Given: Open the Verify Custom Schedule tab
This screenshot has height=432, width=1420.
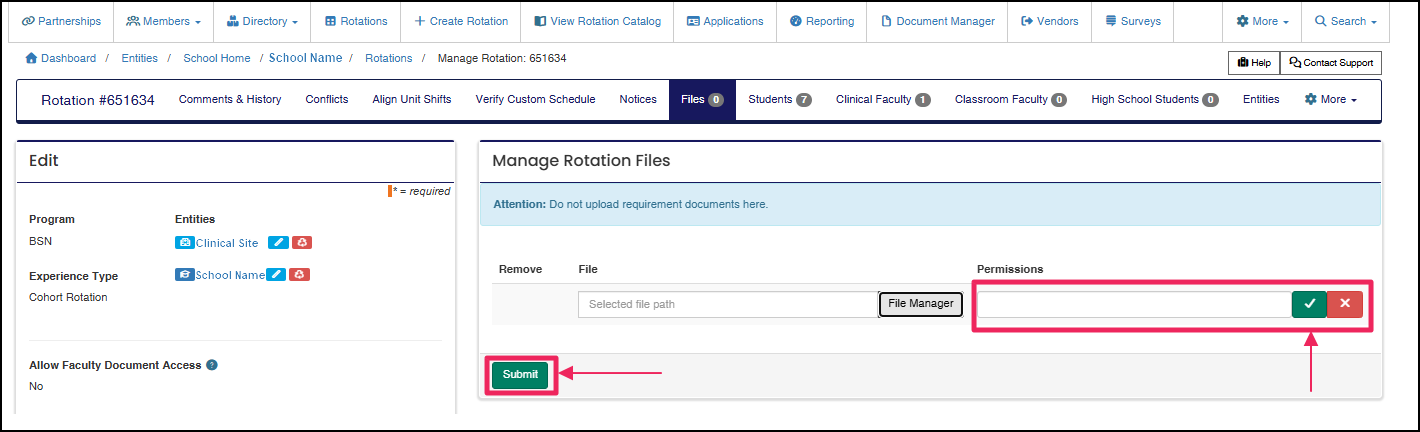Looking at the screenshot, I should pyautogui.click(x=535, y=100).
